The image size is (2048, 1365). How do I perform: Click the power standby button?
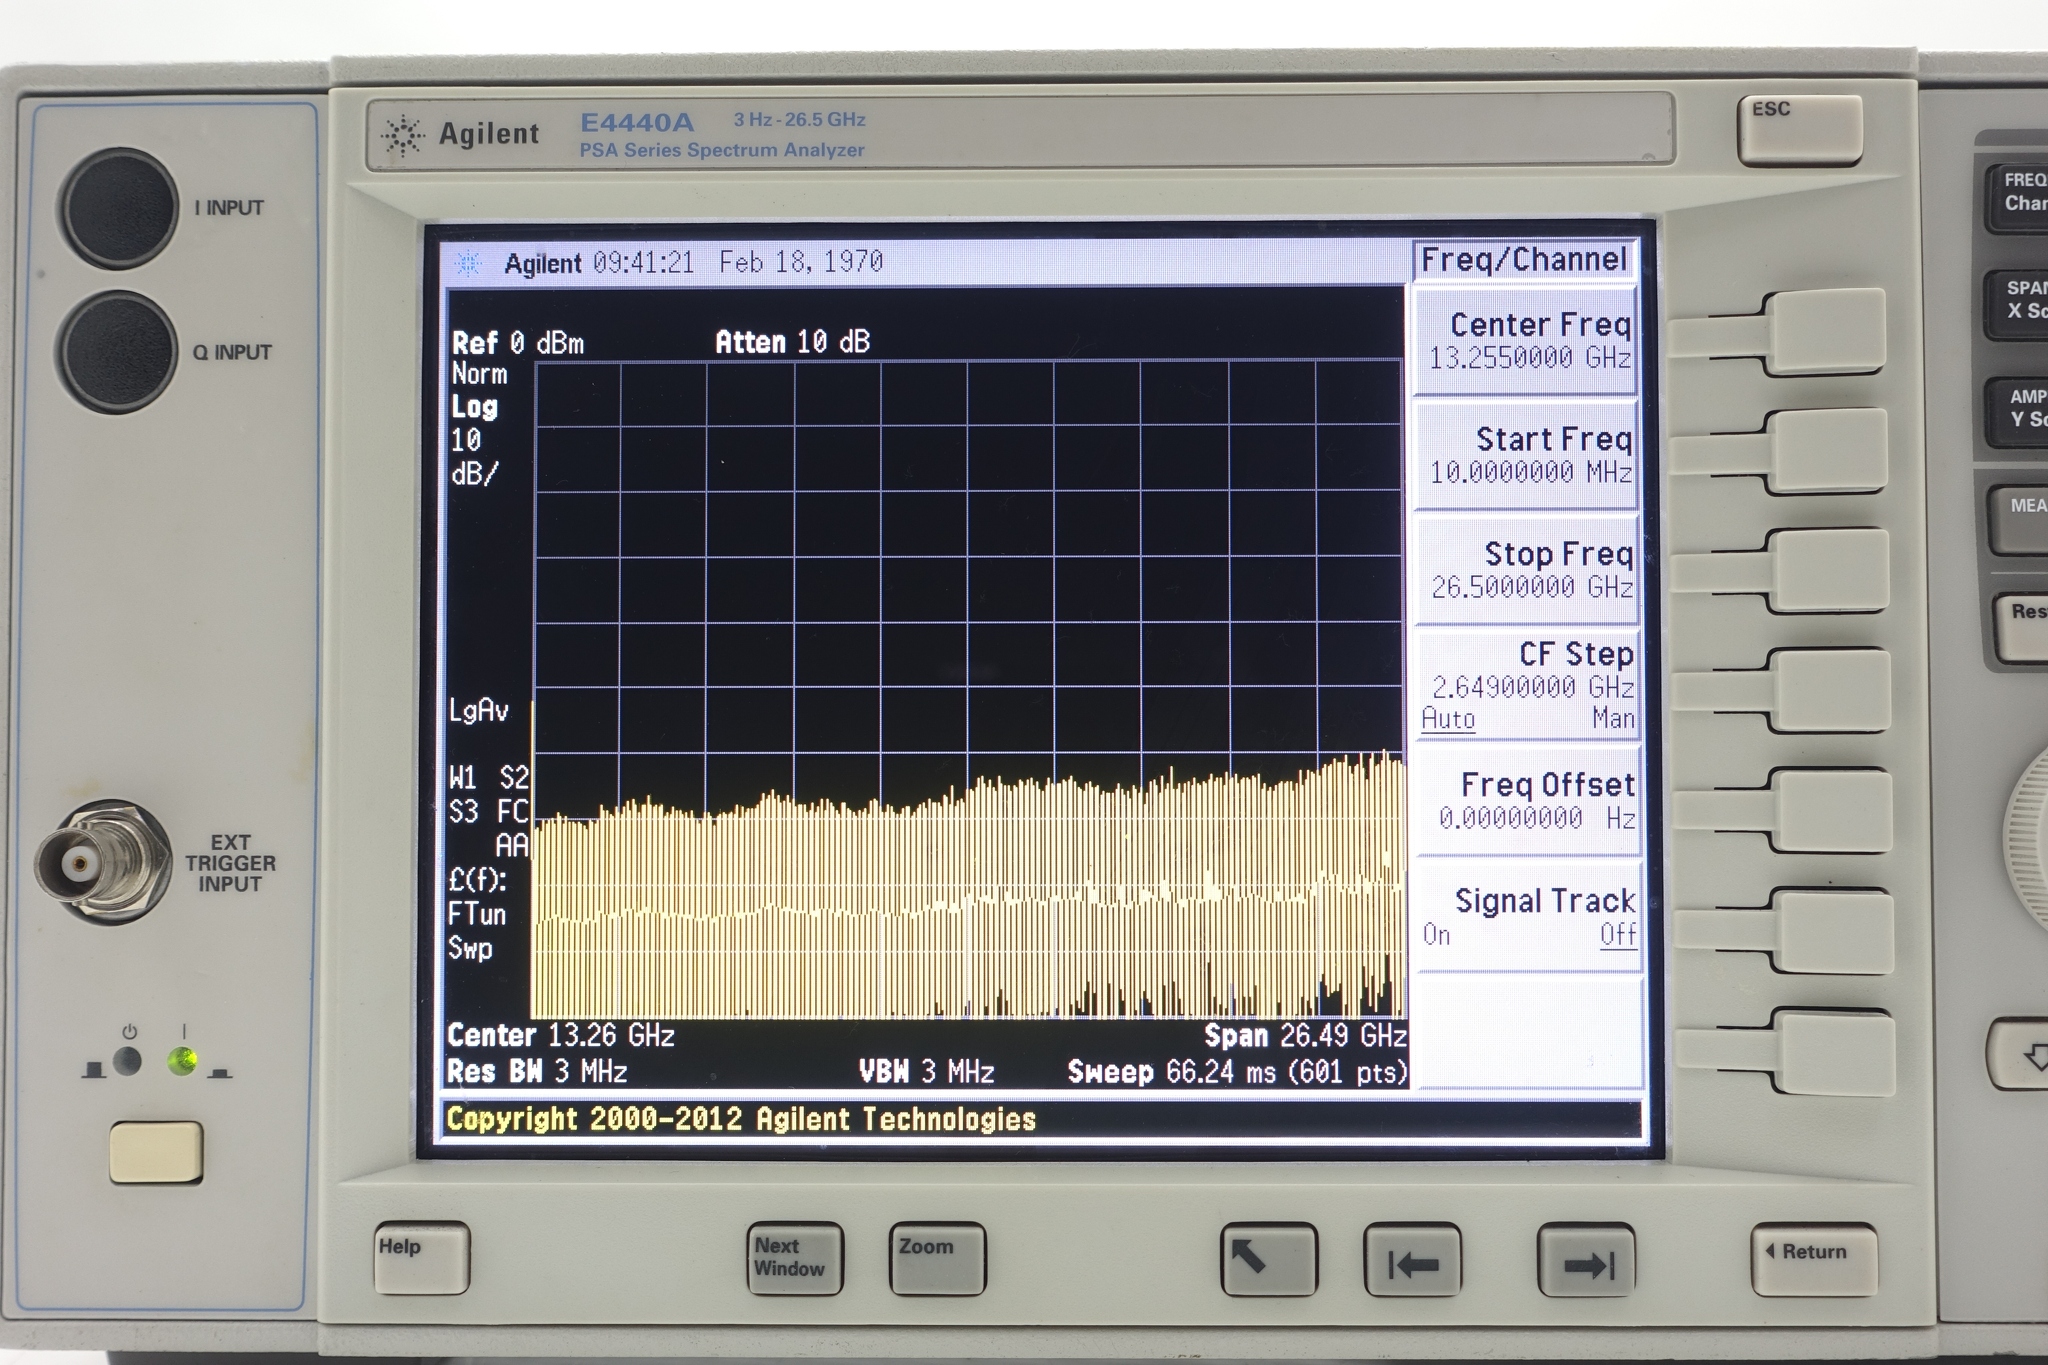coord(156,1152)
